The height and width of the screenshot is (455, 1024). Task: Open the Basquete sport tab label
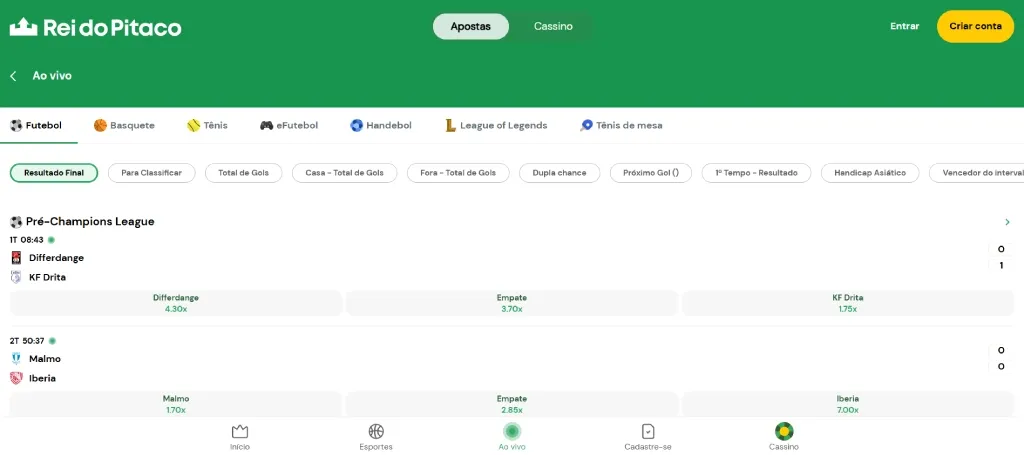(x=133, y=125)
